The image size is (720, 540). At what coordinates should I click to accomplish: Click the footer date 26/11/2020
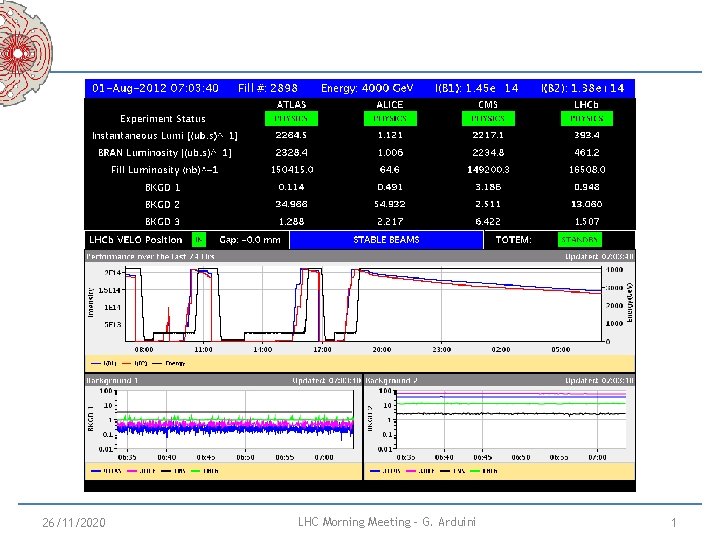(73, 523)
